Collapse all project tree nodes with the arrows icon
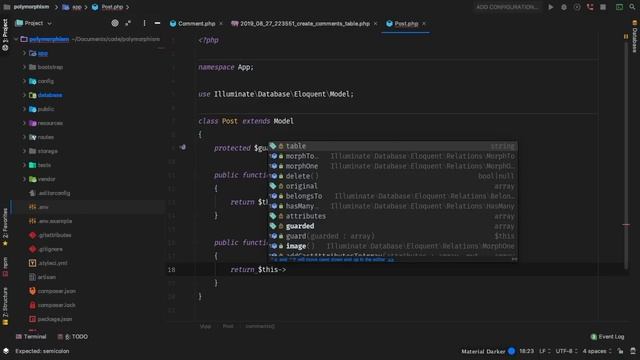640x360 pixels. pos(128,23)
